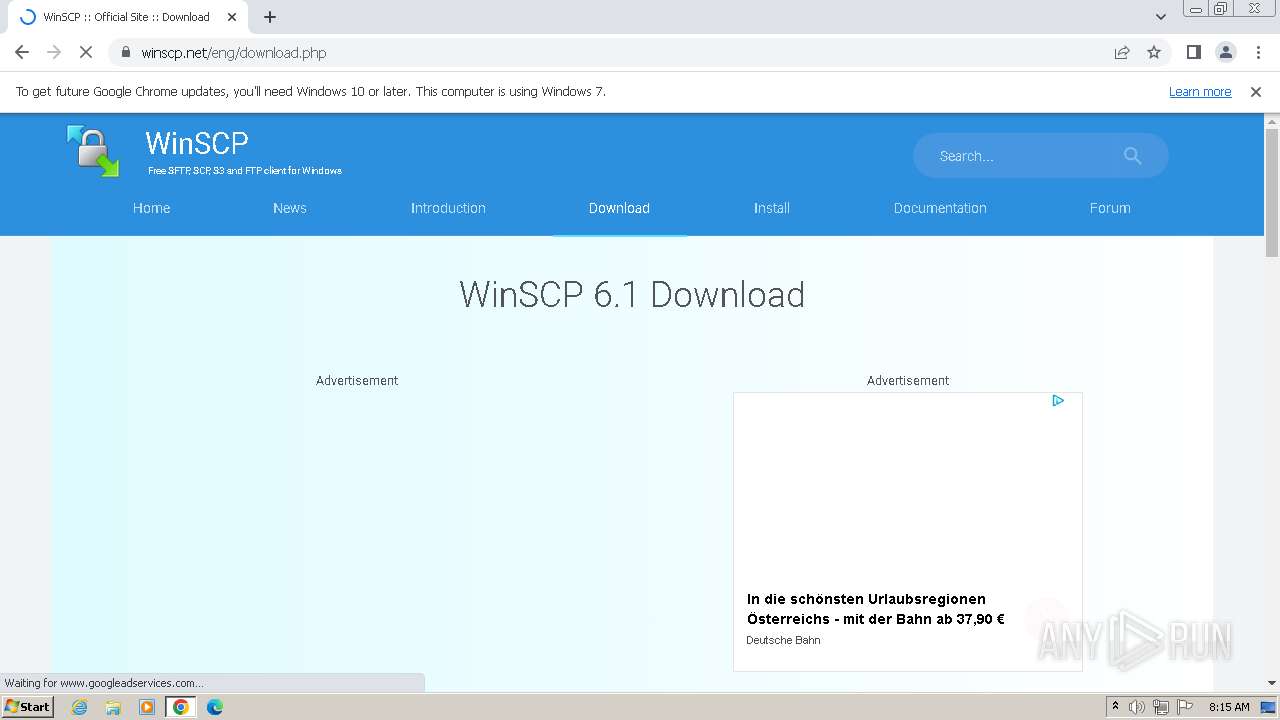Image resolution: width=1280 pixels, height=720 pixels.
Task: Click the Show desktop taskbar icon
Action: click(1269, 707)
